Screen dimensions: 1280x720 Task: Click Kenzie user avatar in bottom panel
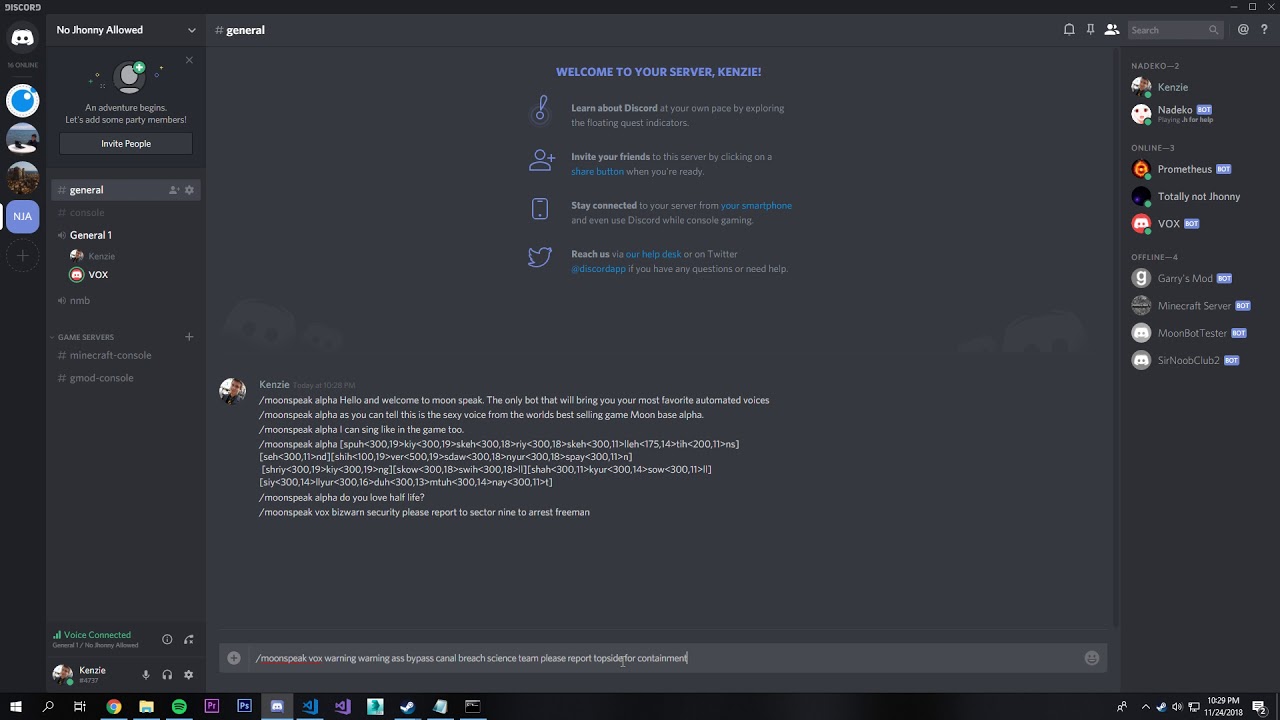[63, 675]
